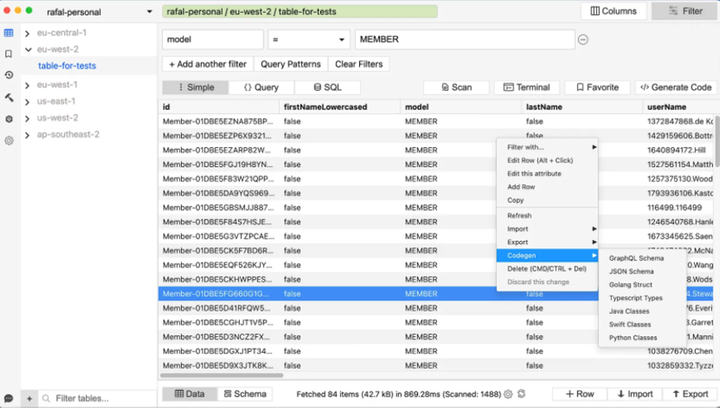Collapse the eu-west-2 region
This screenshot has height=408, width=720.
[x=28, y=50]
